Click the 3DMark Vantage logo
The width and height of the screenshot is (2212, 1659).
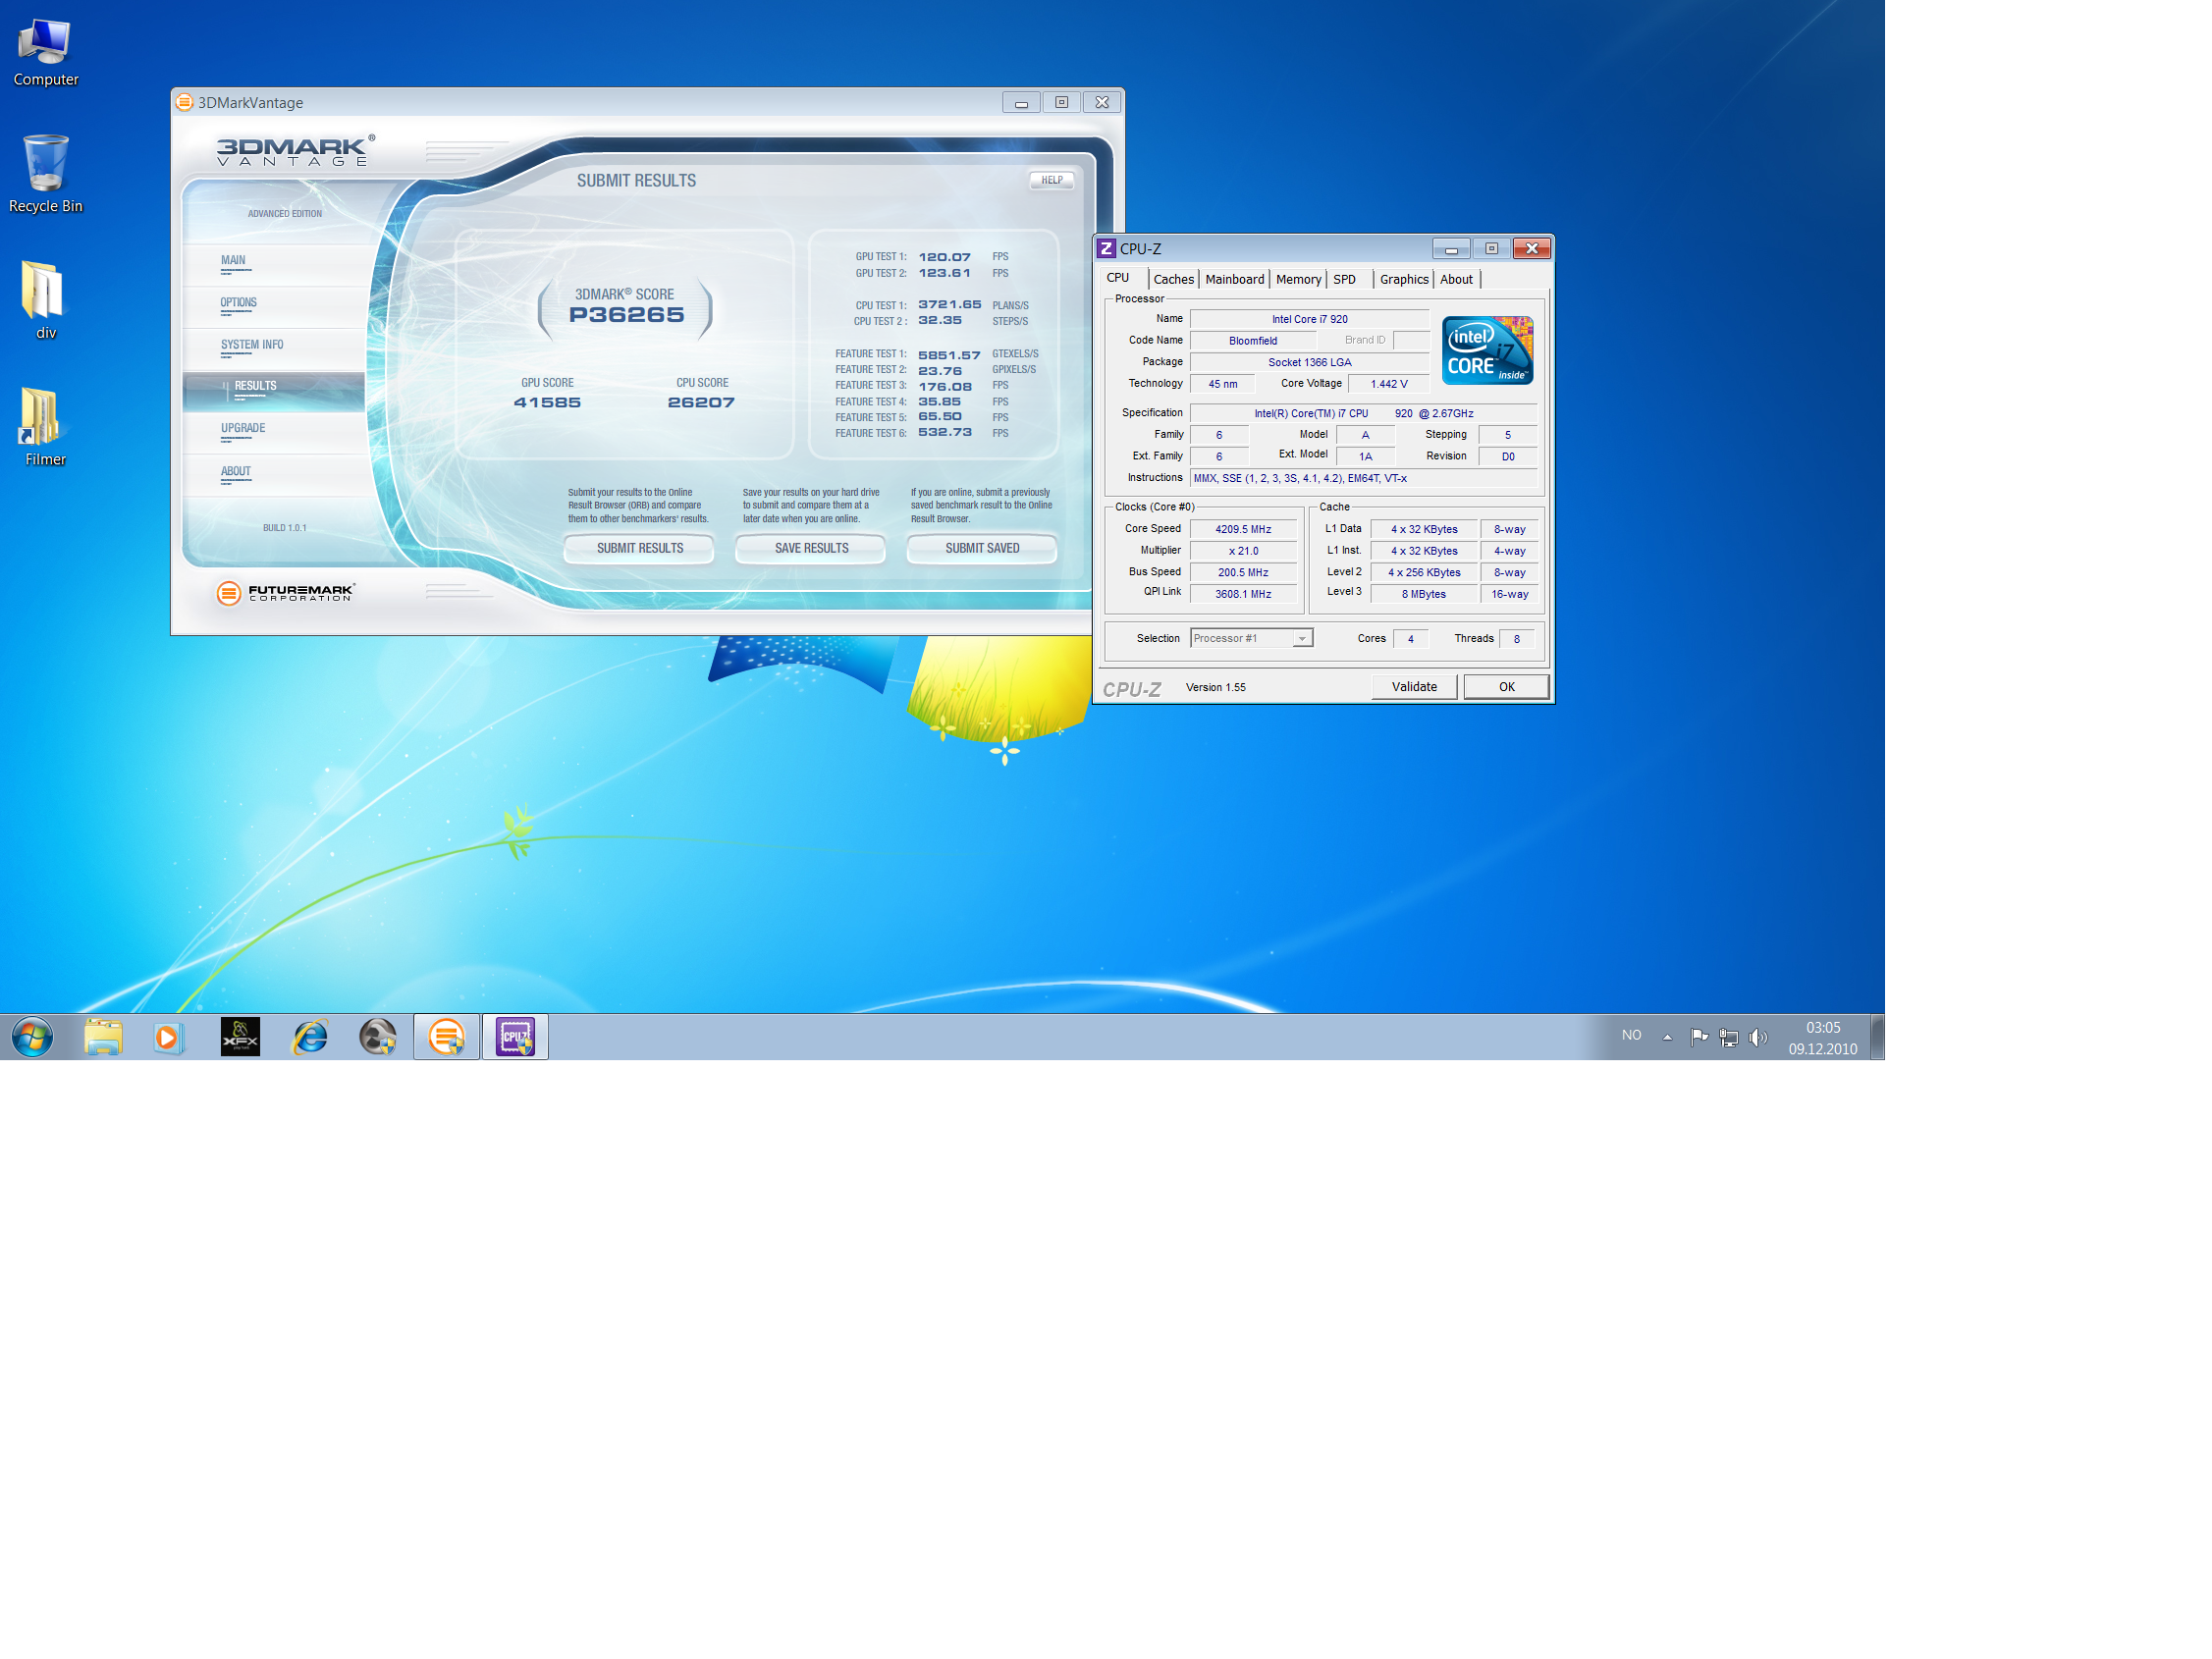295,150
